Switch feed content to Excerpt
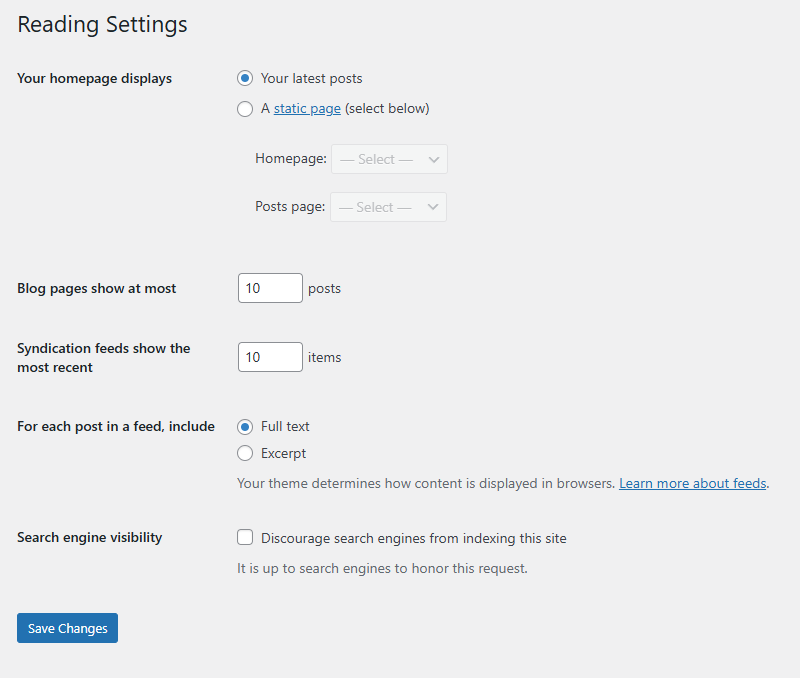This screenshot has width=800, height=678. pos(245,453)
